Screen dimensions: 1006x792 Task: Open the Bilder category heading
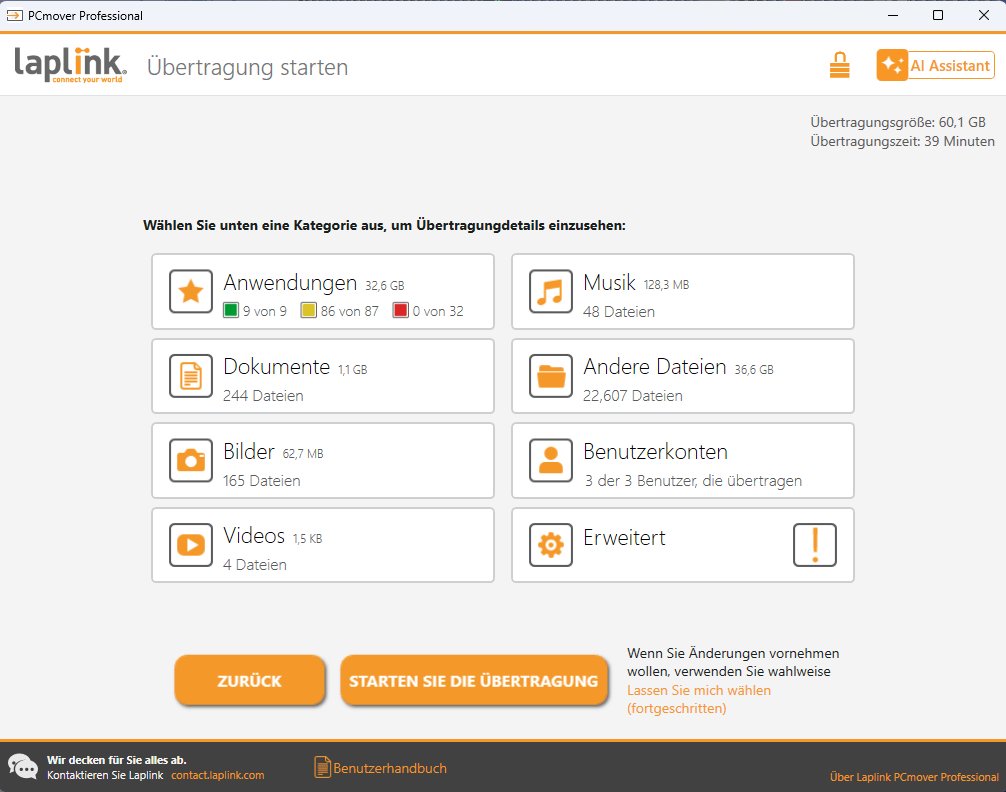249,451
